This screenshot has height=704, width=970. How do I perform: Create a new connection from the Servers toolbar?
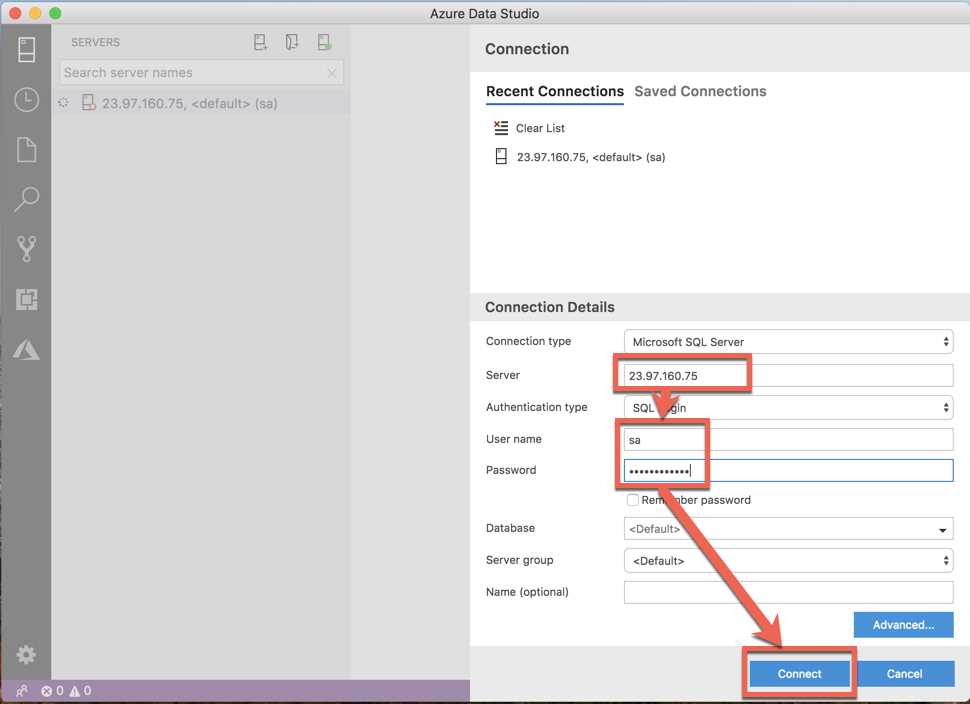click(260, 42)
